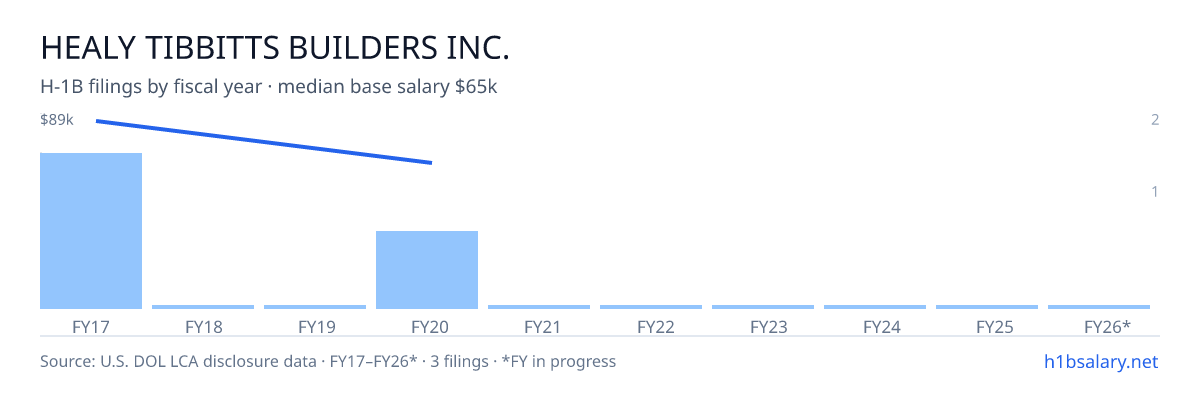
Task: Select the FY17 axis label
Action: [x=91, y=327]
